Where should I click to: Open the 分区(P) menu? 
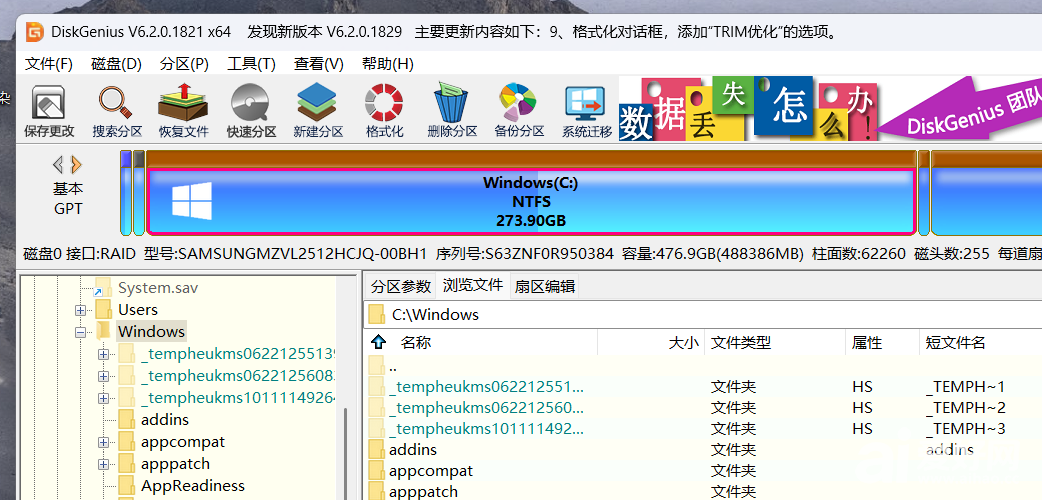click(x=184, y=64)
